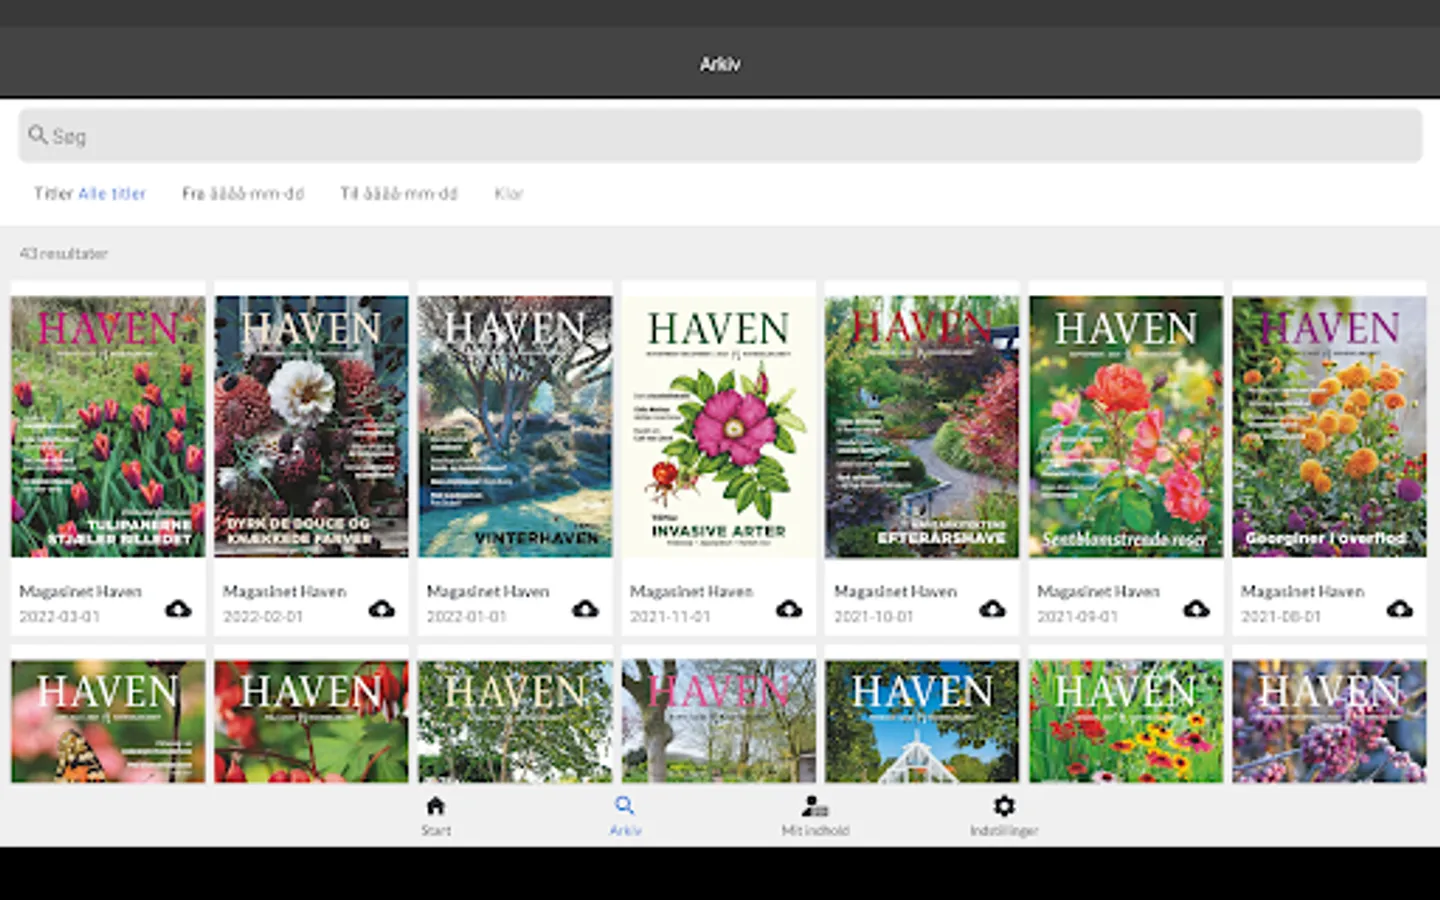Image resolution: width=1440 pixels, height=900 pixels.
Task: Open the Efterårshave cover issue
Action: click(922, 427)
